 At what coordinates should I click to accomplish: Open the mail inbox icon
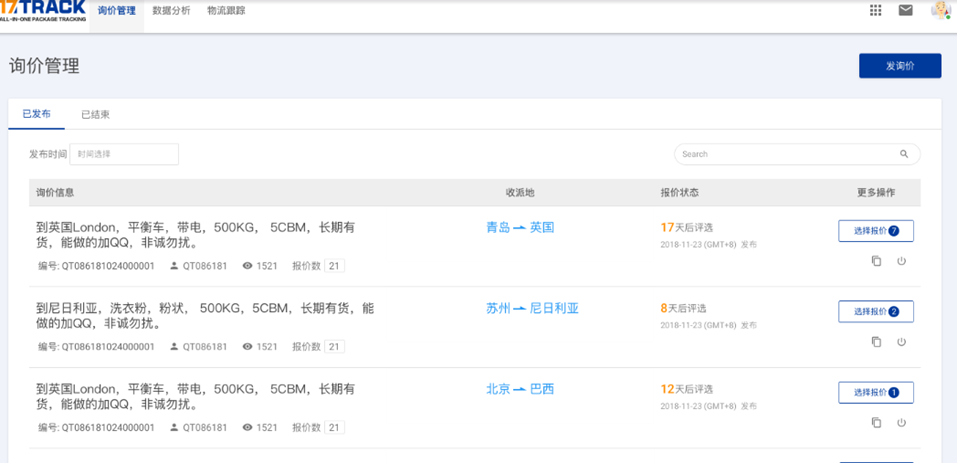pyautogui.click(x=905, y=10)
